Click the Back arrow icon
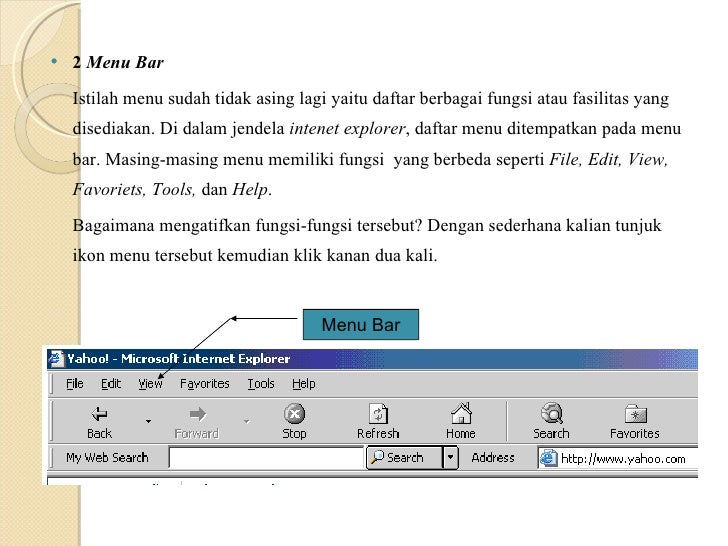Screen dimensions: 728x546 pyautogui.click(x=99, y=414)
